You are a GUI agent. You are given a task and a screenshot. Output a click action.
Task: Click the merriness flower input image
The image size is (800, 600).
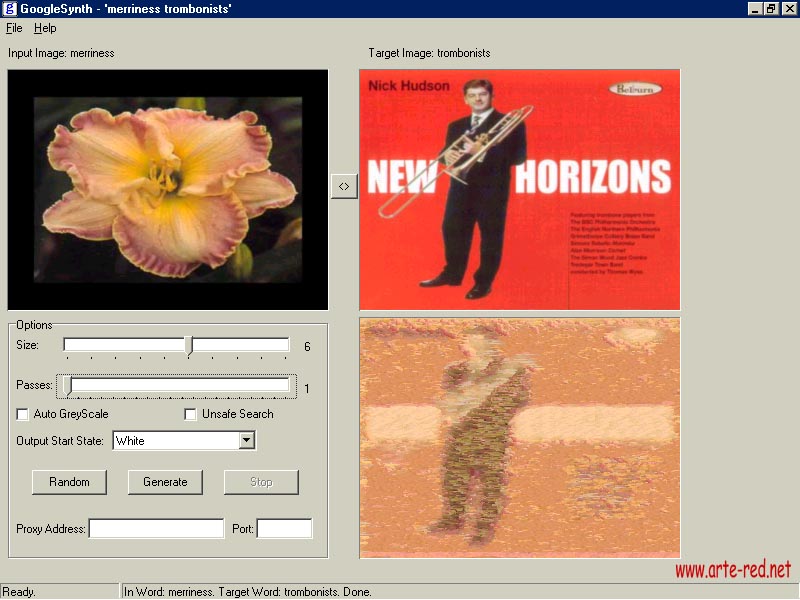point(168,189)
